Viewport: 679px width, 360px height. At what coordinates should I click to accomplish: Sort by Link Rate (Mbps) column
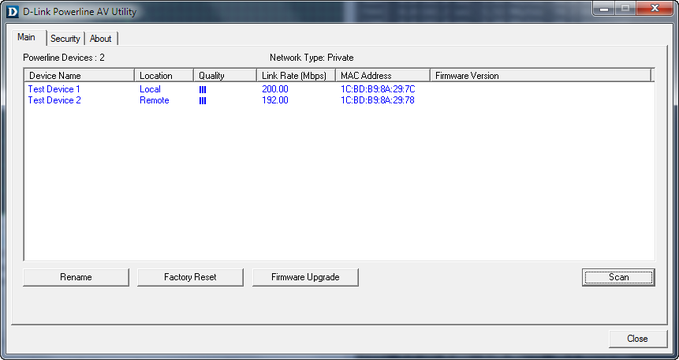[296, 76]
